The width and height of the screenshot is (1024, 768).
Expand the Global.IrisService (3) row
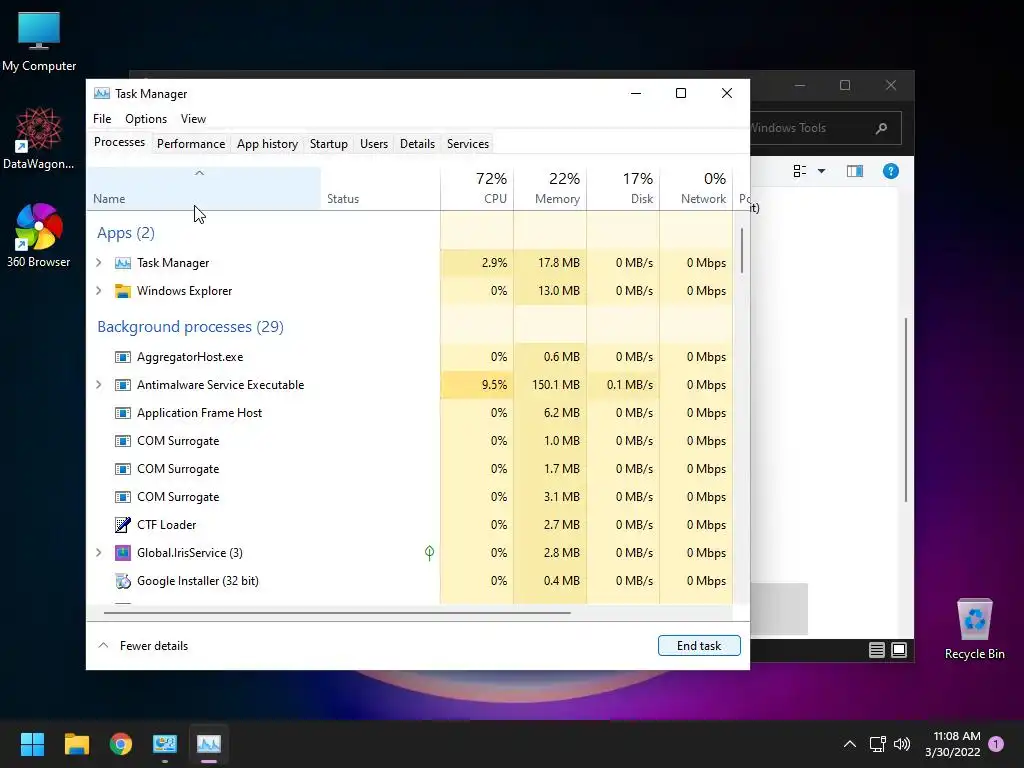click(99, 552)
